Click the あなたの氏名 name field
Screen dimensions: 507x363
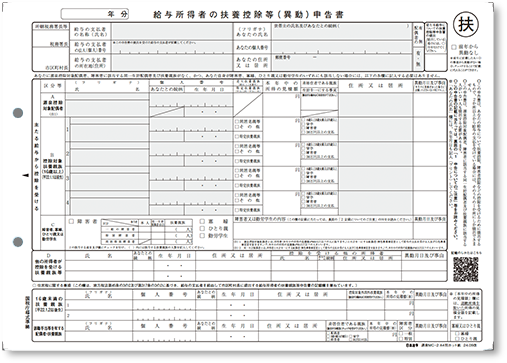[x=342, y=32]
